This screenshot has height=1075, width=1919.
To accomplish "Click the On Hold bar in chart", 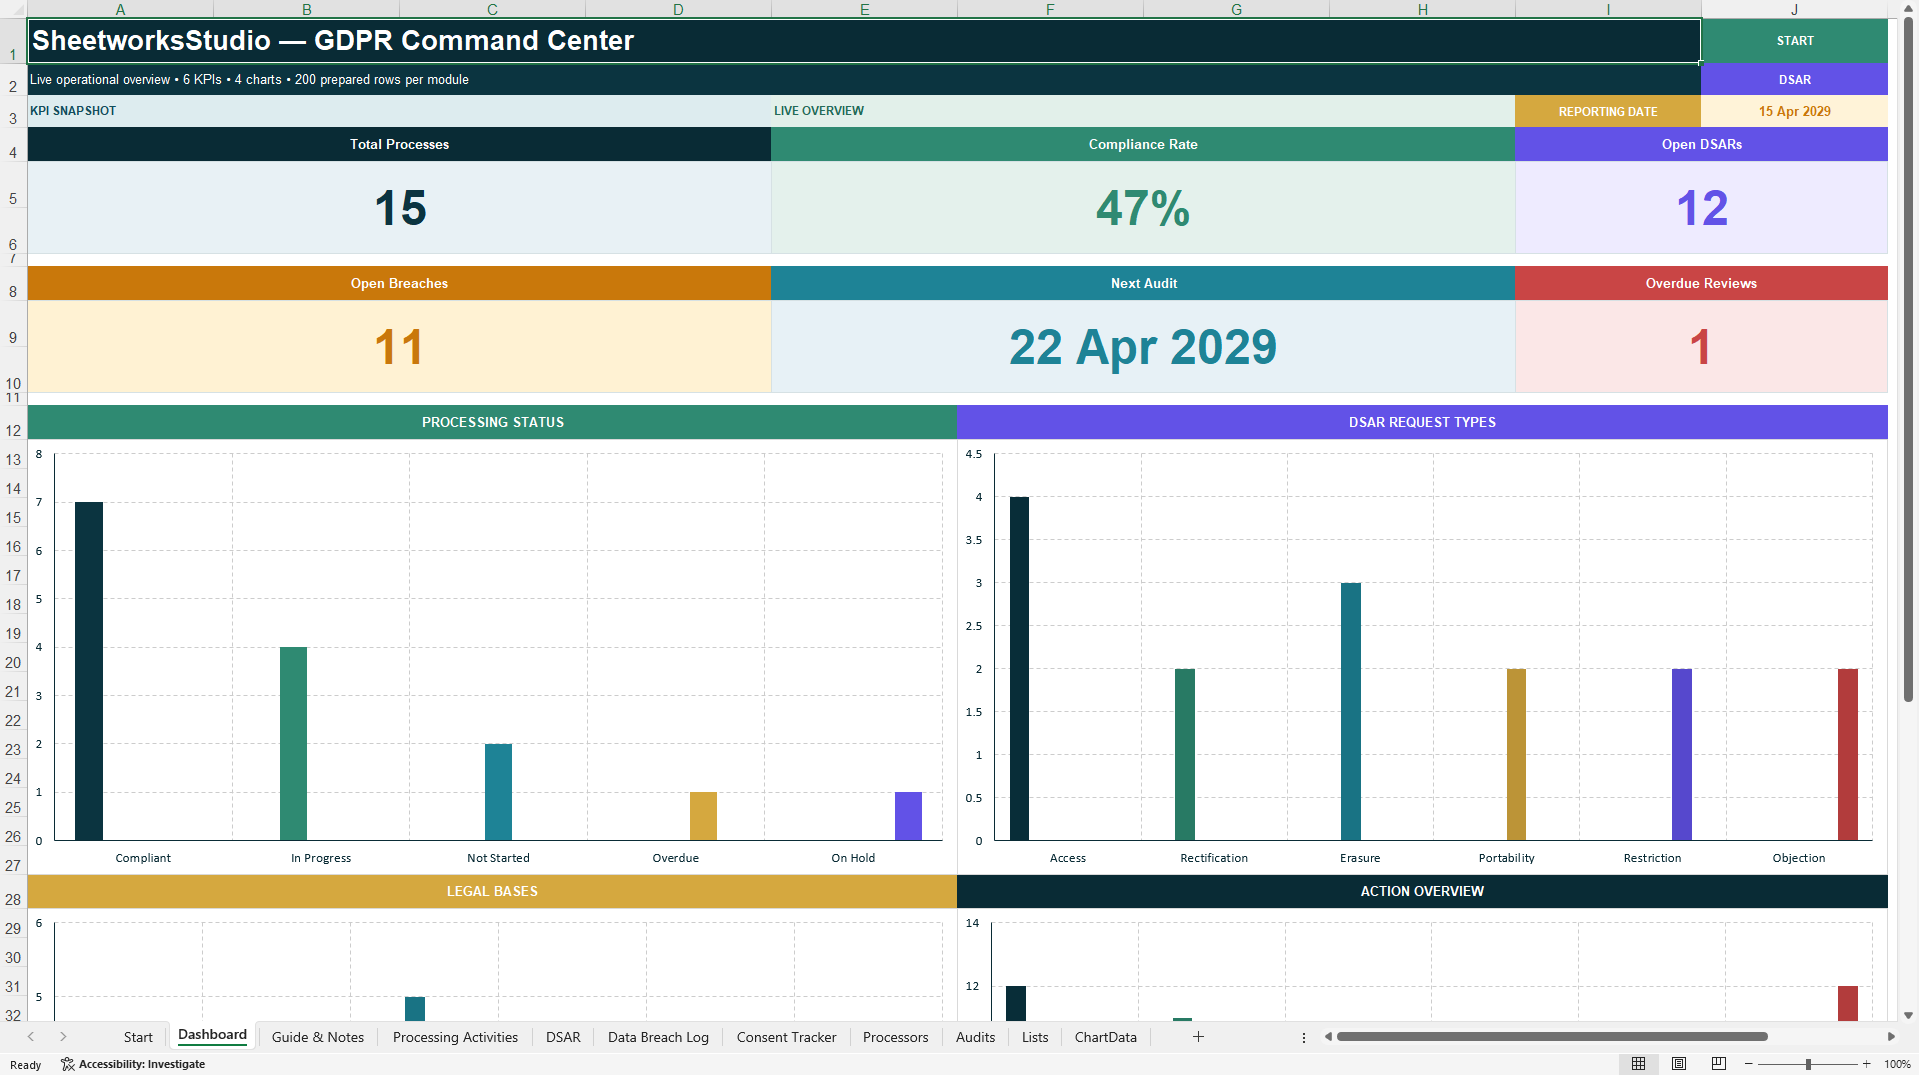I will pos(908,816).
